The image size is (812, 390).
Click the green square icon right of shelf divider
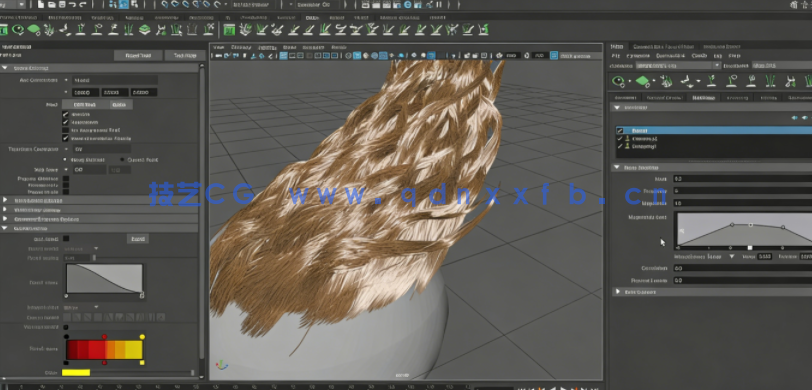point(229,30)
